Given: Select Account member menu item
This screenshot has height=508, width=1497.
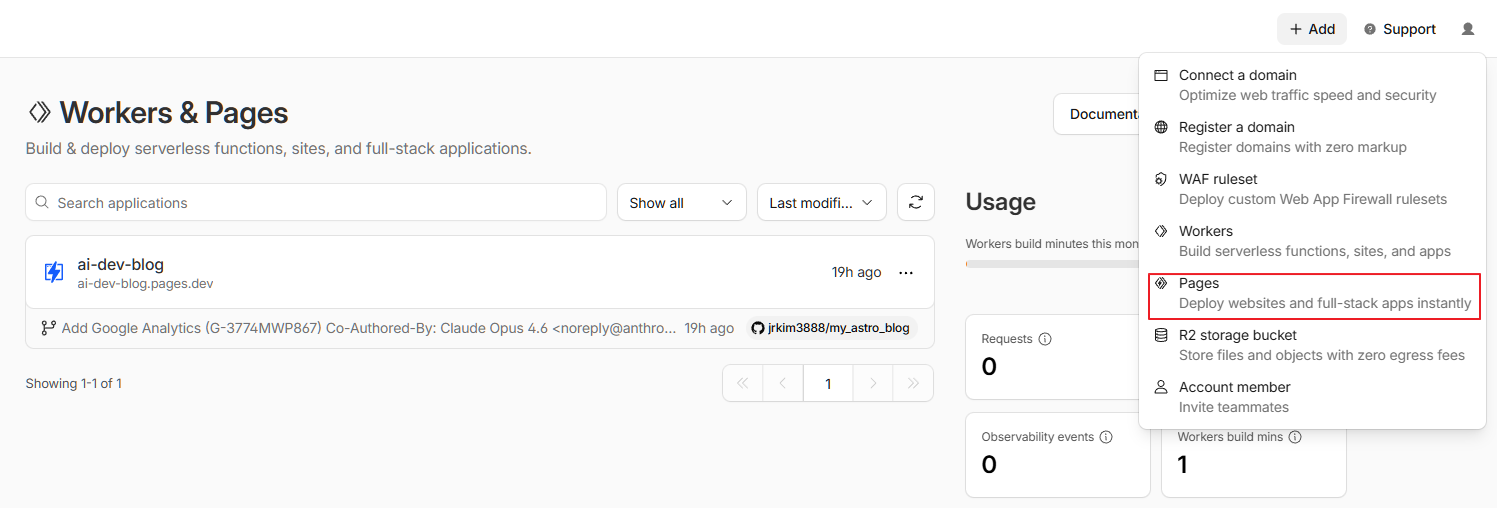Looking at the screenshot, I should point(1312,397).
